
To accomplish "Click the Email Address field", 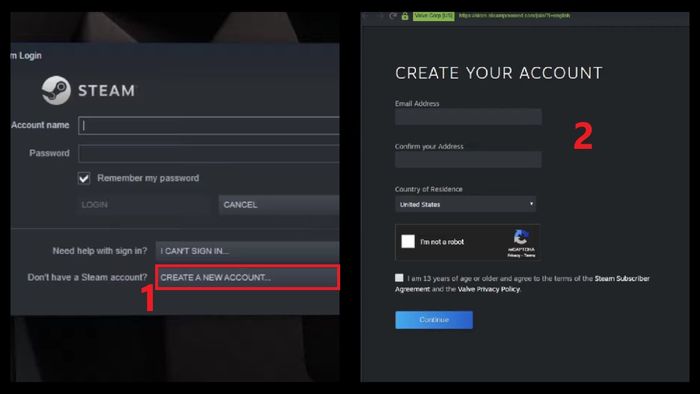I will [x=468, y=117].
